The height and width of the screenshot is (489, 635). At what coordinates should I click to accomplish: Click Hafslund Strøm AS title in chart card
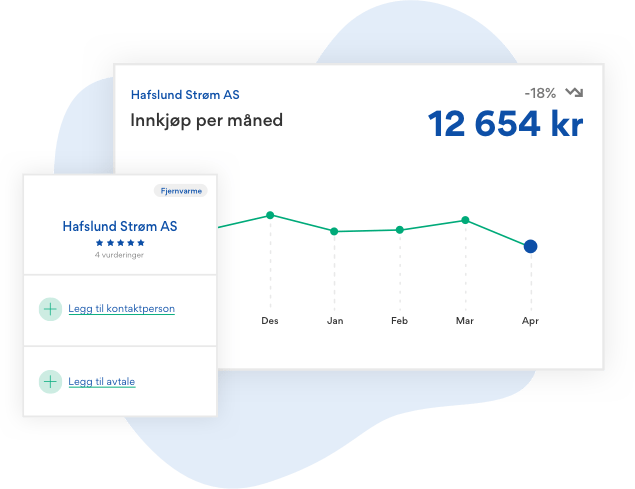pos(185,96)
